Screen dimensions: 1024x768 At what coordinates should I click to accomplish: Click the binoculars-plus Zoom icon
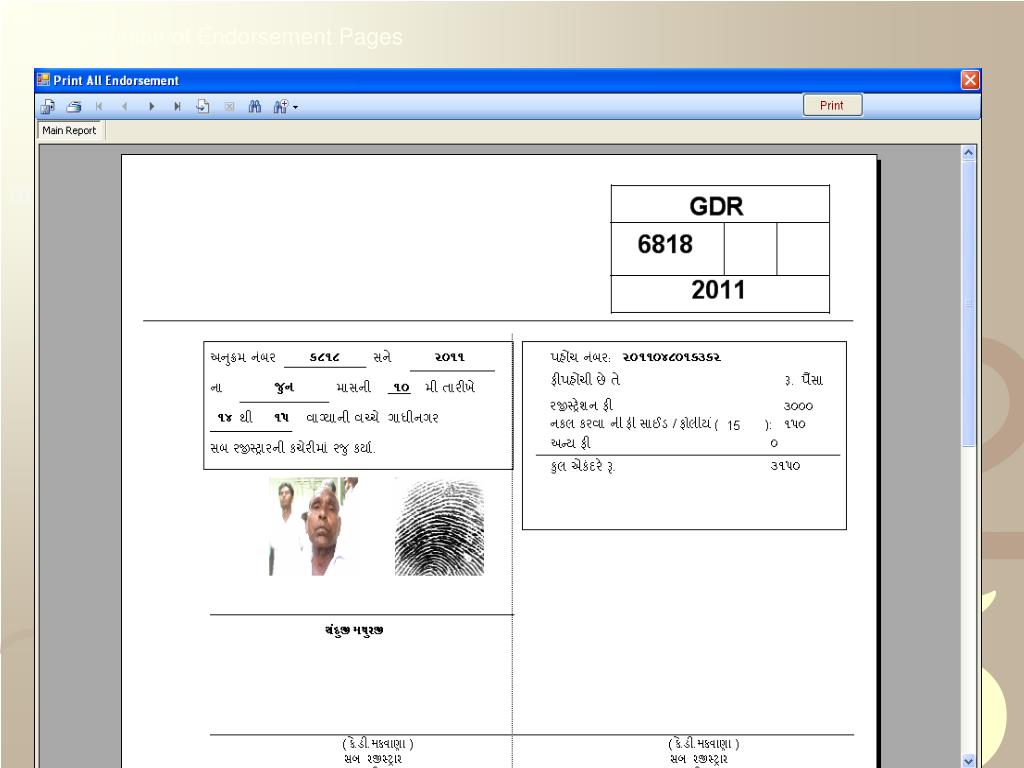pos(280,106)
